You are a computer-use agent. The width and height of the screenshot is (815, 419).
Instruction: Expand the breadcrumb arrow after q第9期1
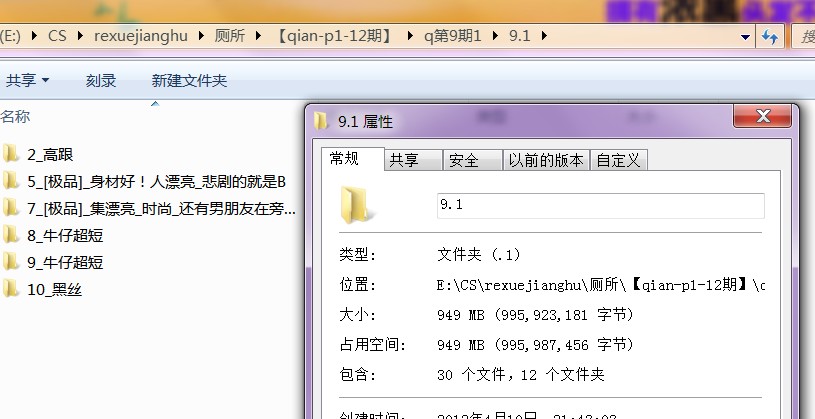point(496,36)
